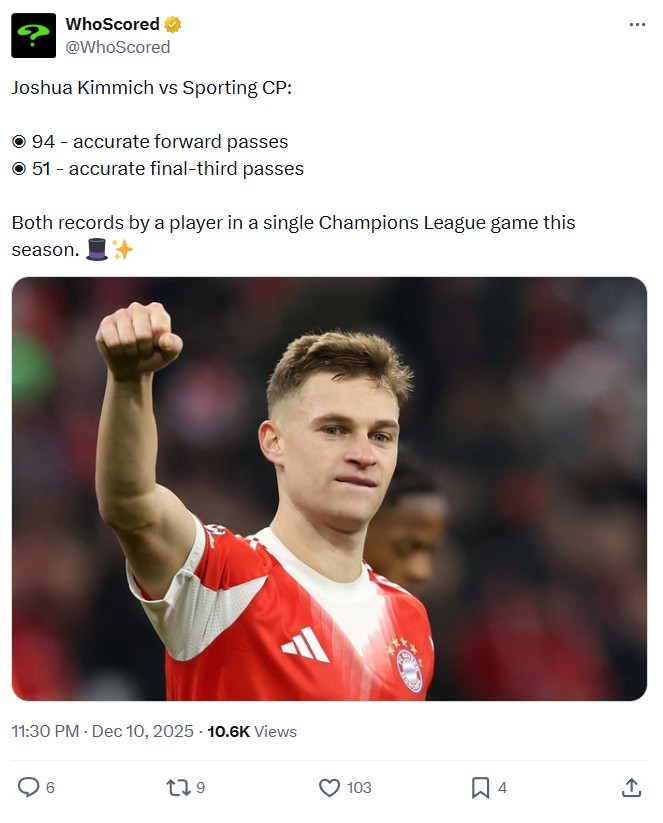Click the 11:30 PM Dec 10, 2025 timestamp
Viewport: 663px width, 823px height.
(x=103, y=731)
